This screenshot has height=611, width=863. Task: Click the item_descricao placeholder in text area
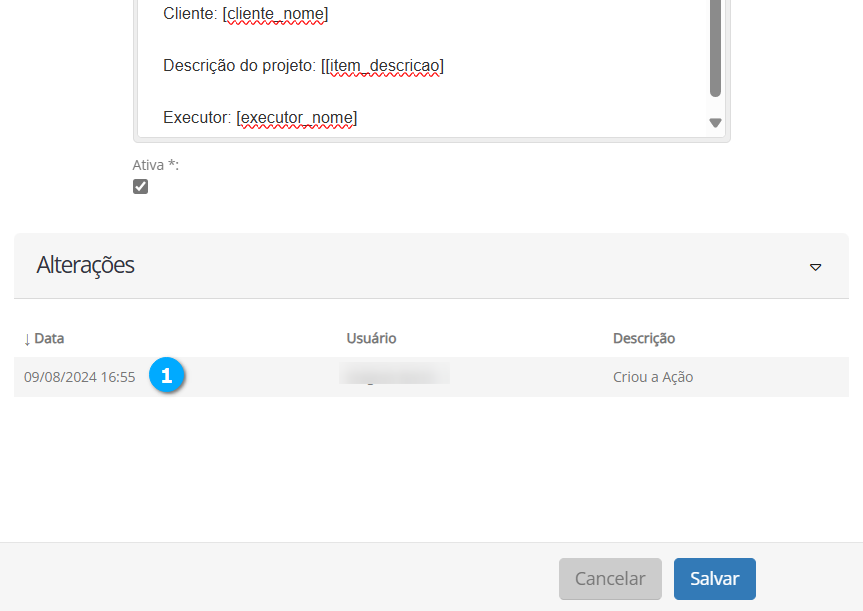(385, 66)
